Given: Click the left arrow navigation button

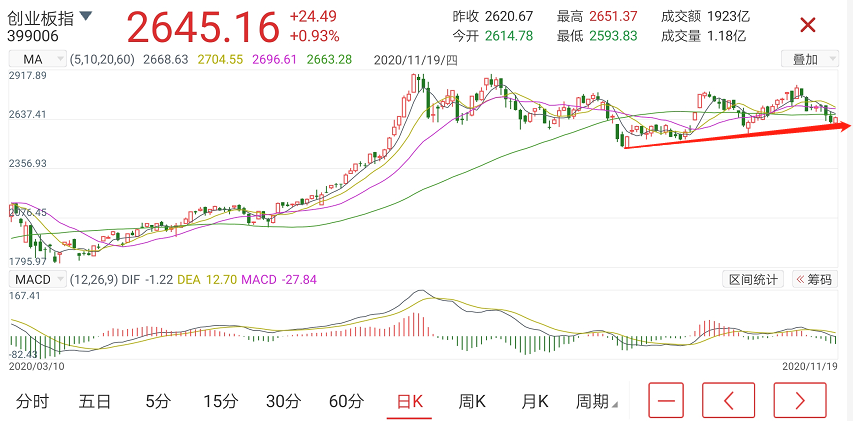Looking at the screenshot, I should pyautogui.click(x=728, y=401).
